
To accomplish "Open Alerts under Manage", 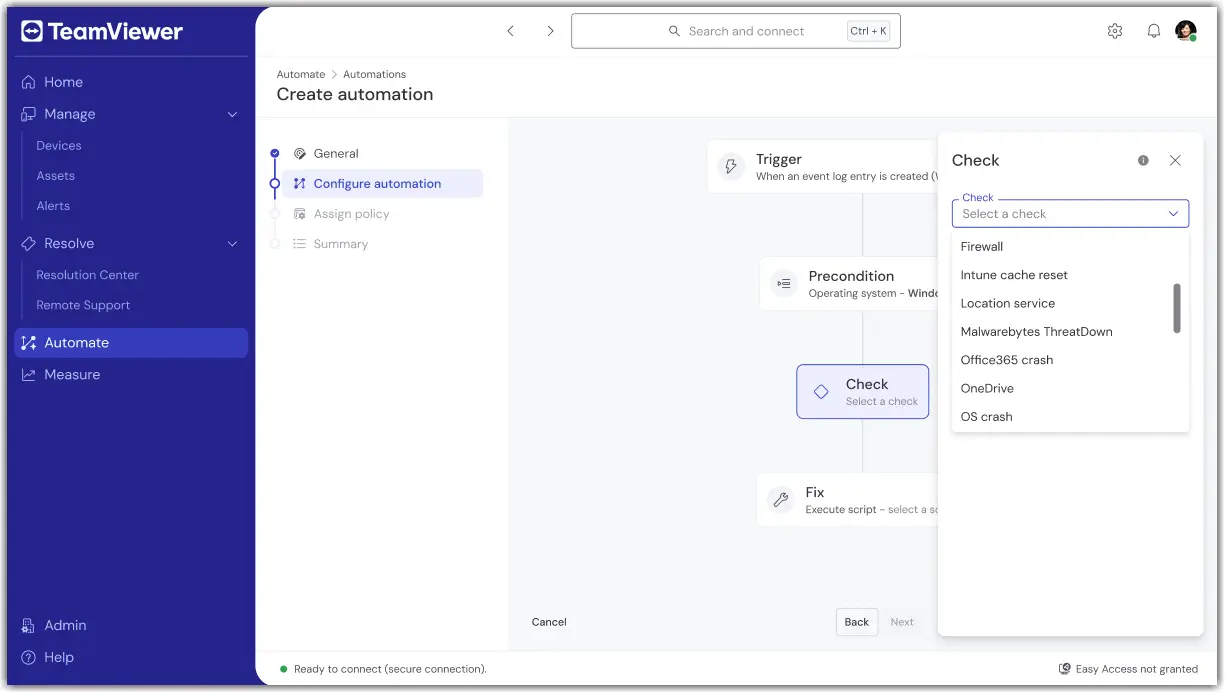I will tap(53, 206).
